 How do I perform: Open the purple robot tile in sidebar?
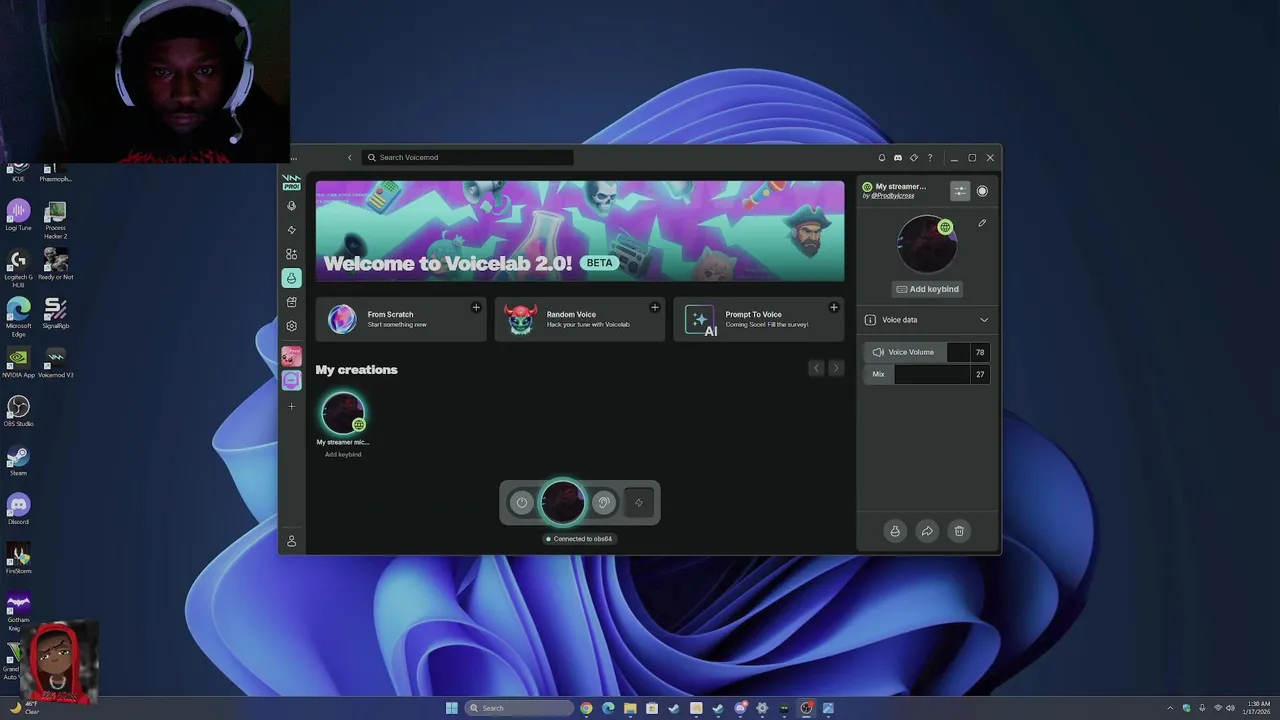(x=291, y=380)
